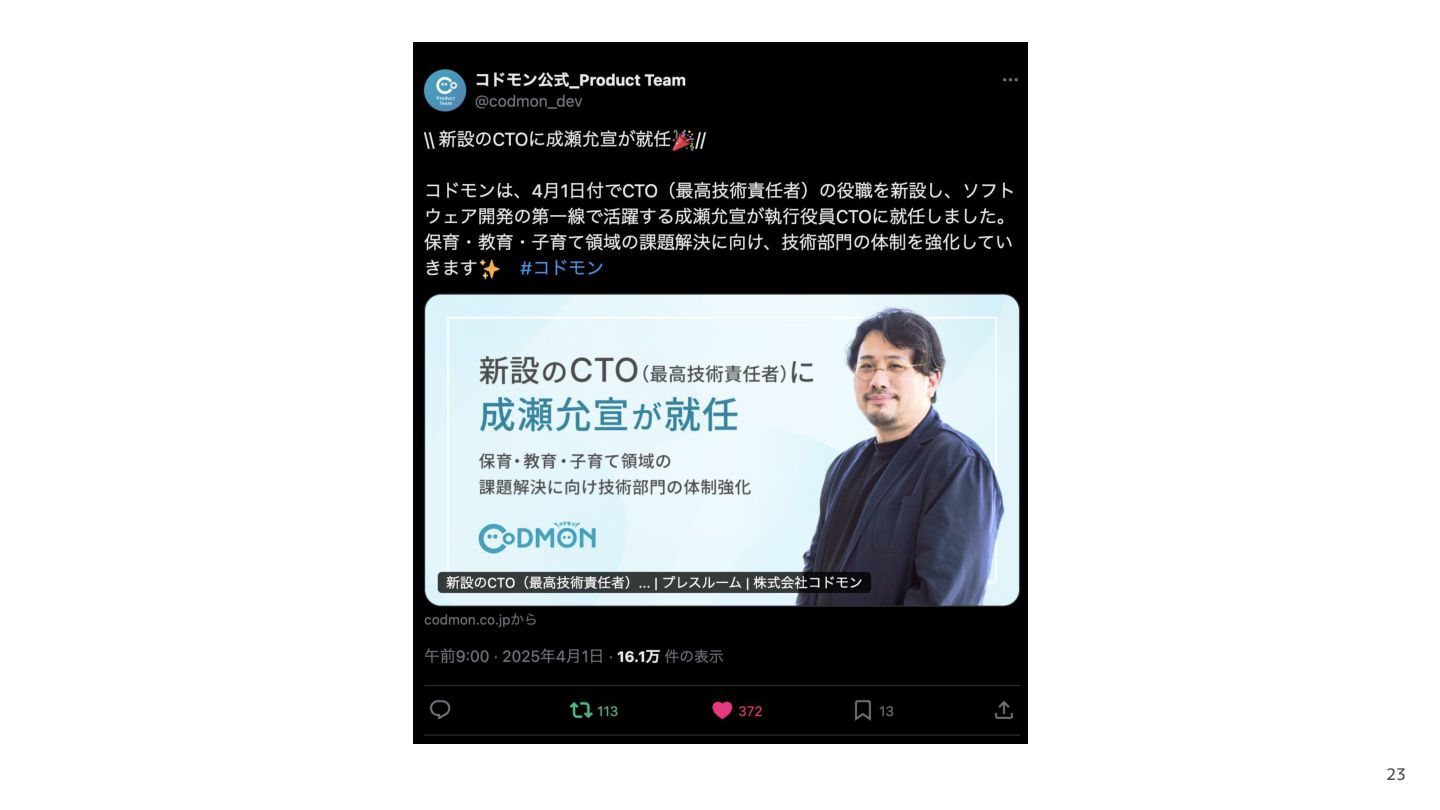Click the 13 bookmarks count
The width and height of the screenshot is (1440, 810).
[x=886, y=711]
